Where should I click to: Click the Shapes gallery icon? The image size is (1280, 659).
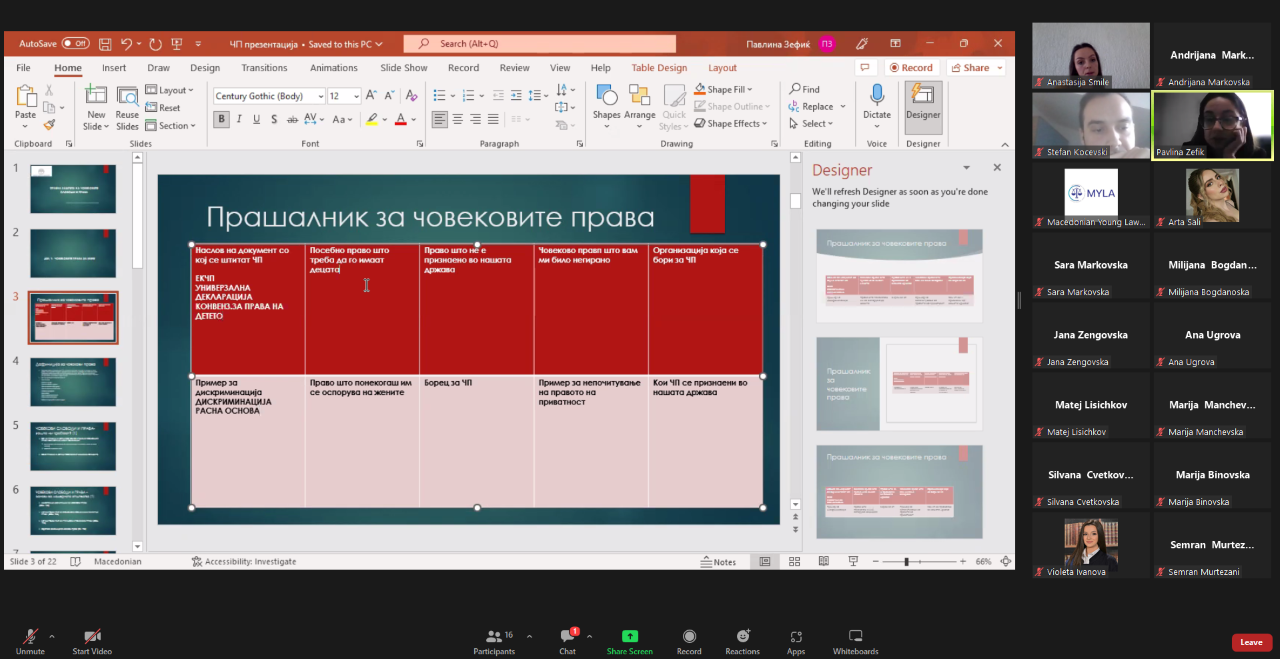[606, 96]
